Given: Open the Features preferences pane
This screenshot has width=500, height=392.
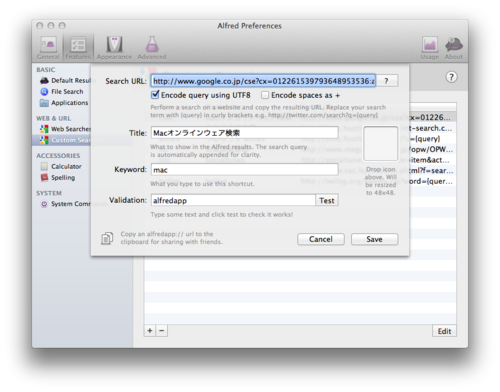Looking at the screenshot, I should click(x=78, y=47).
